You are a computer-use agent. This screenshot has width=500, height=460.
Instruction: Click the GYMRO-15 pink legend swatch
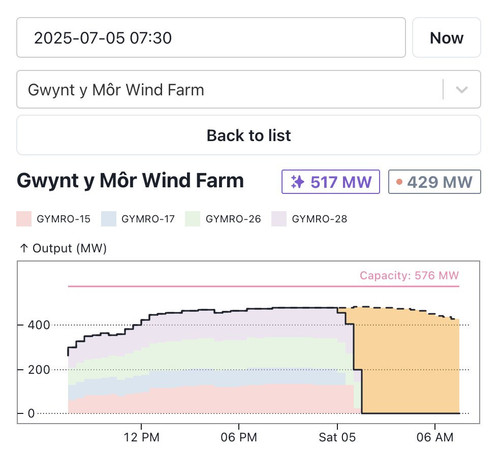pyautogui.click(x=24, y=219)
